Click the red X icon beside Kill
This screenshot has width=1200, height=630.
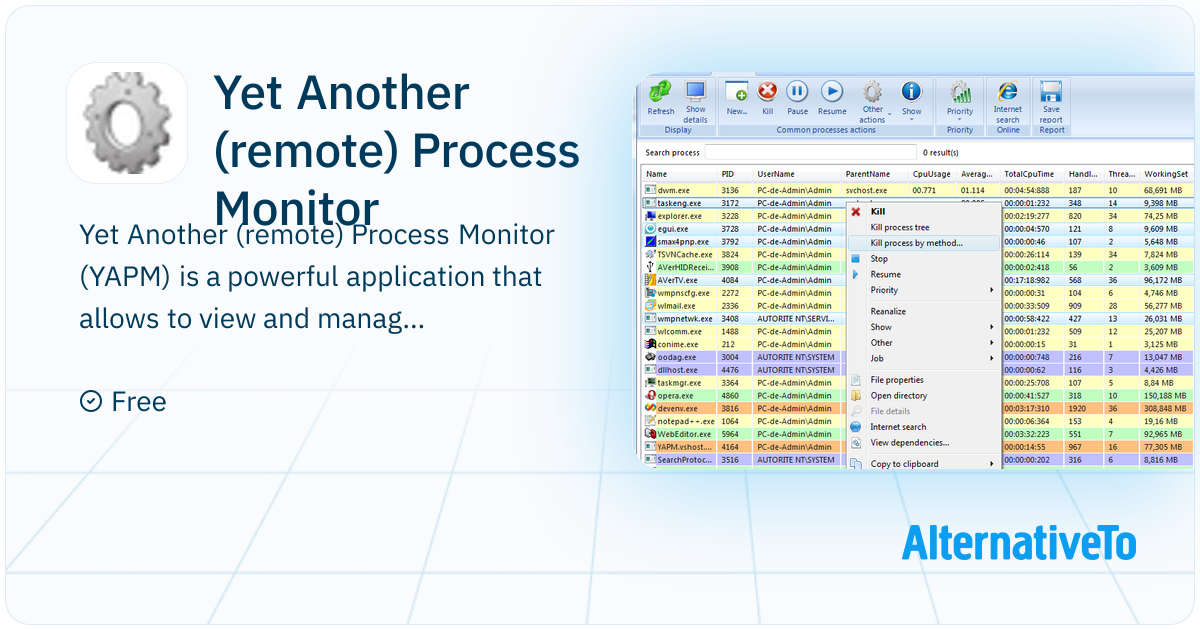pyautogui.click(x=856, y=212)
